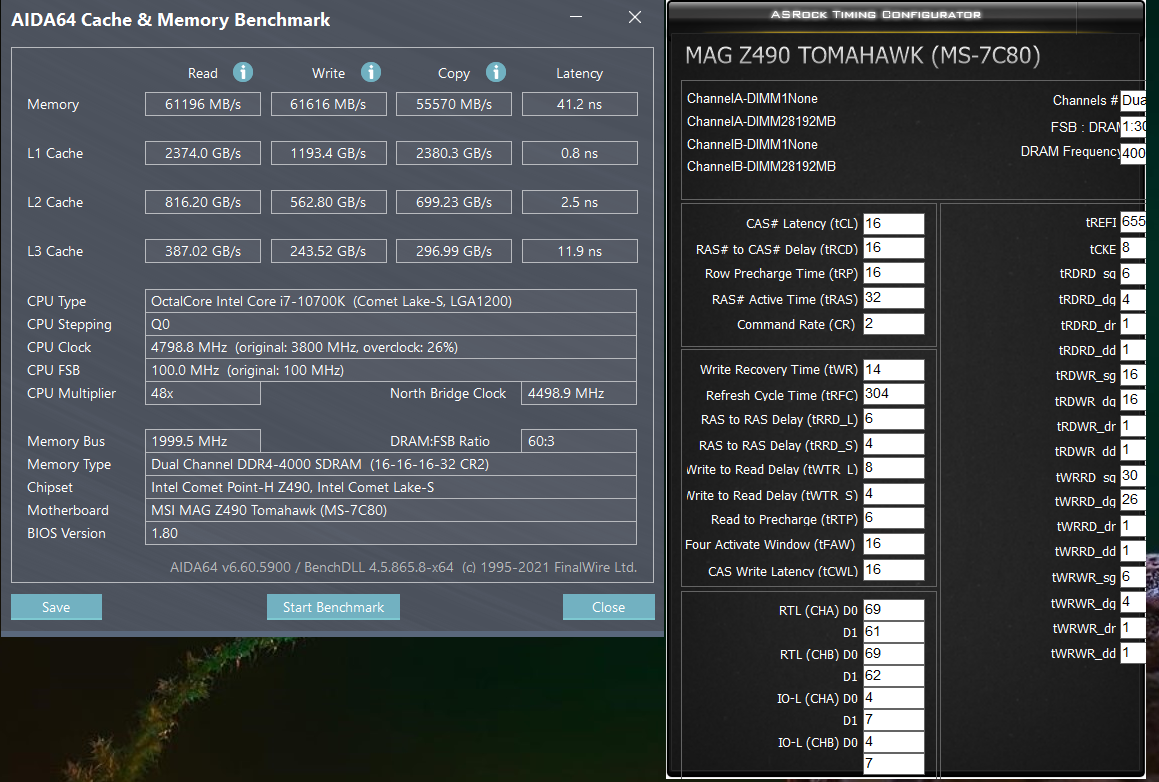Viewport: 1159px width, 782px height.
Task: Click Read to Precharge (tRTP) field
Action: click(894, 518)
